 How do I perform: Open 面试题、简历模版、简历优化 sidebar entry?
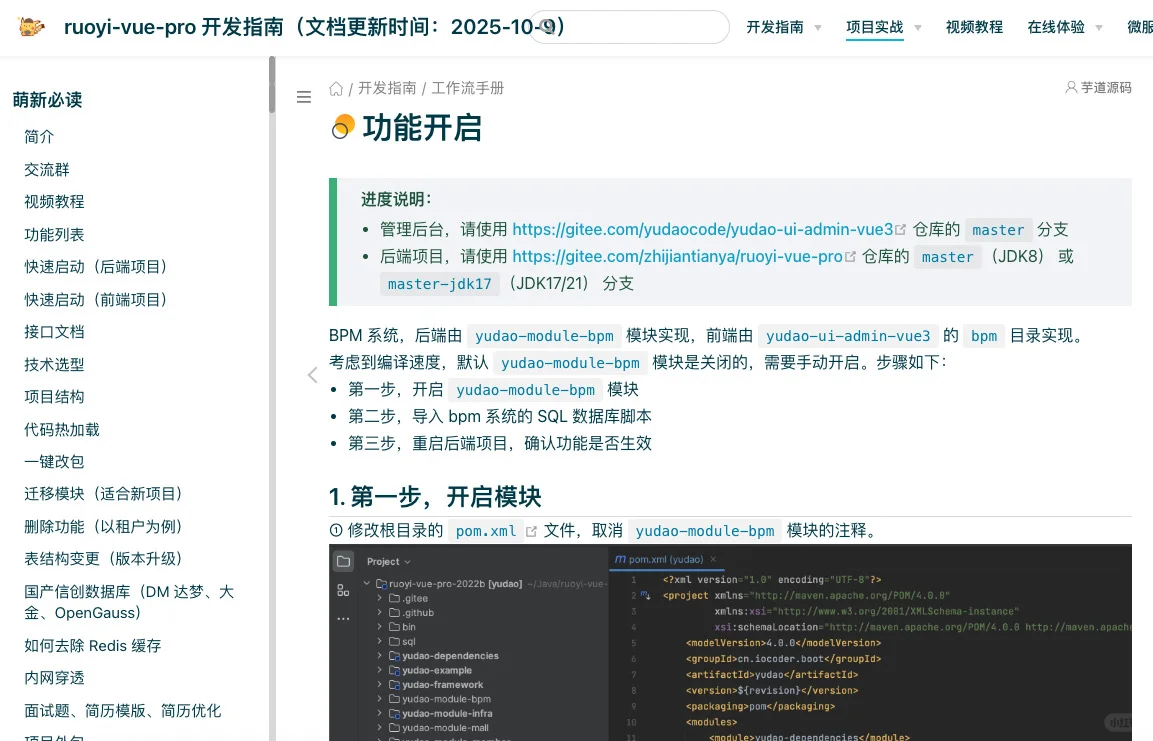(x=123, y=711)
